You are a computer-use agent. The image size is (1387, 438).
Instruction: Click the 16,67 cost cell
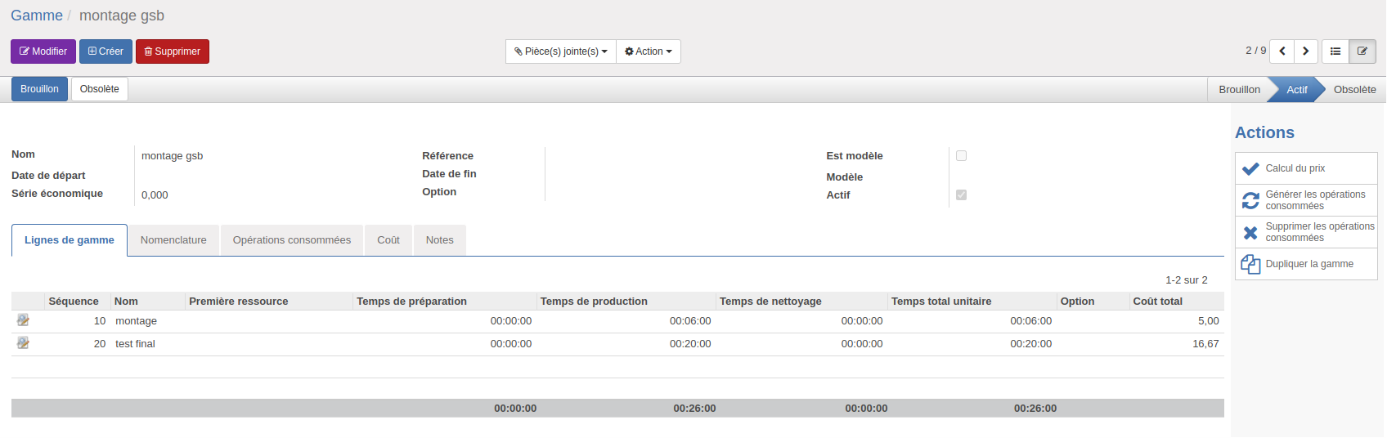1205,343
